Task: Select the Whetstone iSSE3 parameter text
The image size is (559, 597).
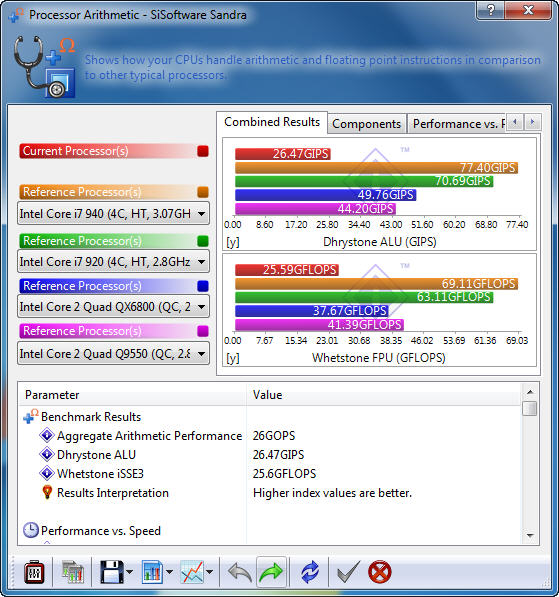Action: [101, 474]
